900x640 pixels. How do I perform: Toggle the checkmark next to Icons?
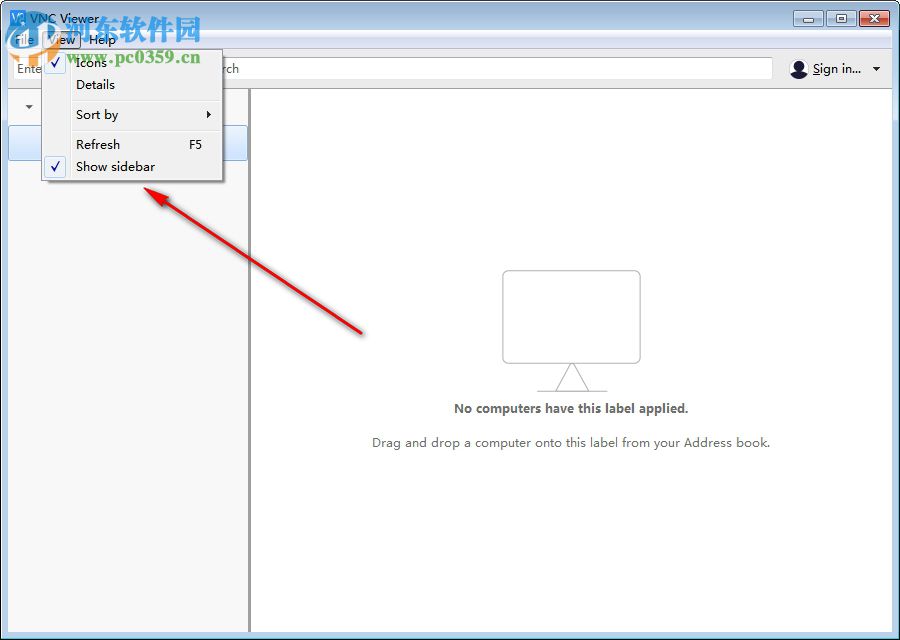coord(56,62)
